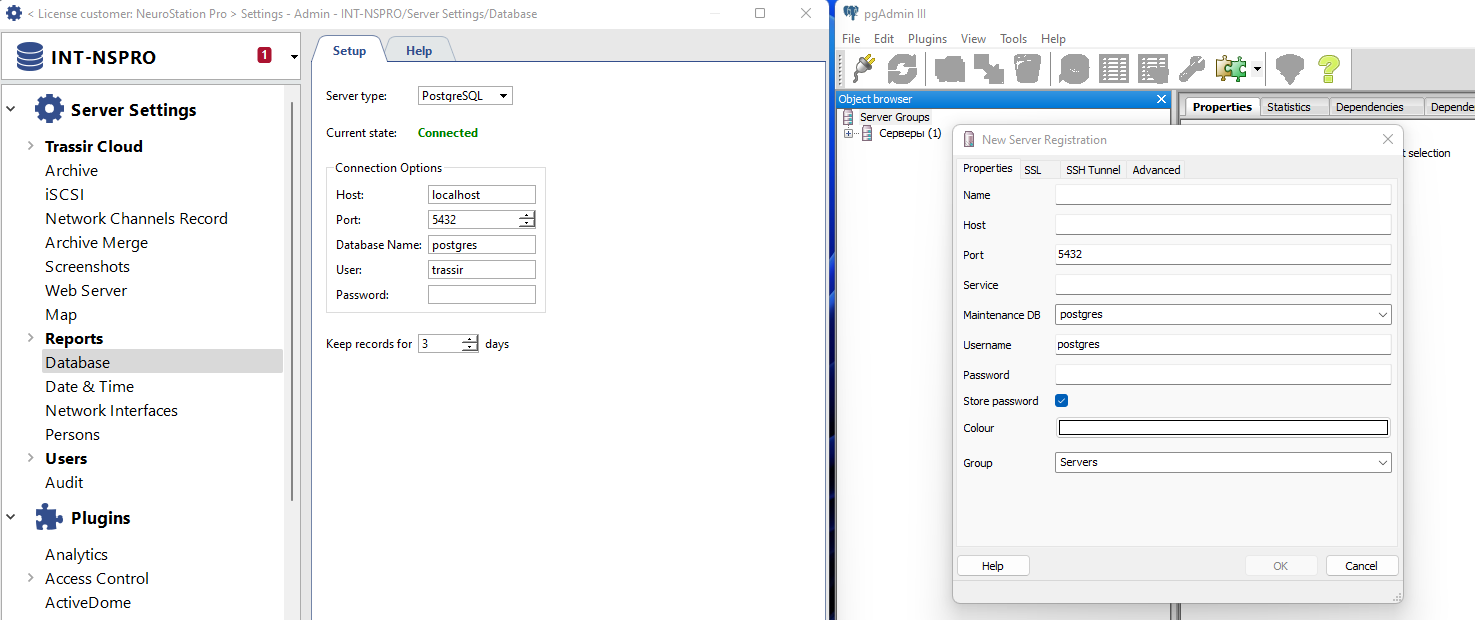Click the Server Settings gear icon
This screenshot has height=620, width=1475.
click(50, 109)
